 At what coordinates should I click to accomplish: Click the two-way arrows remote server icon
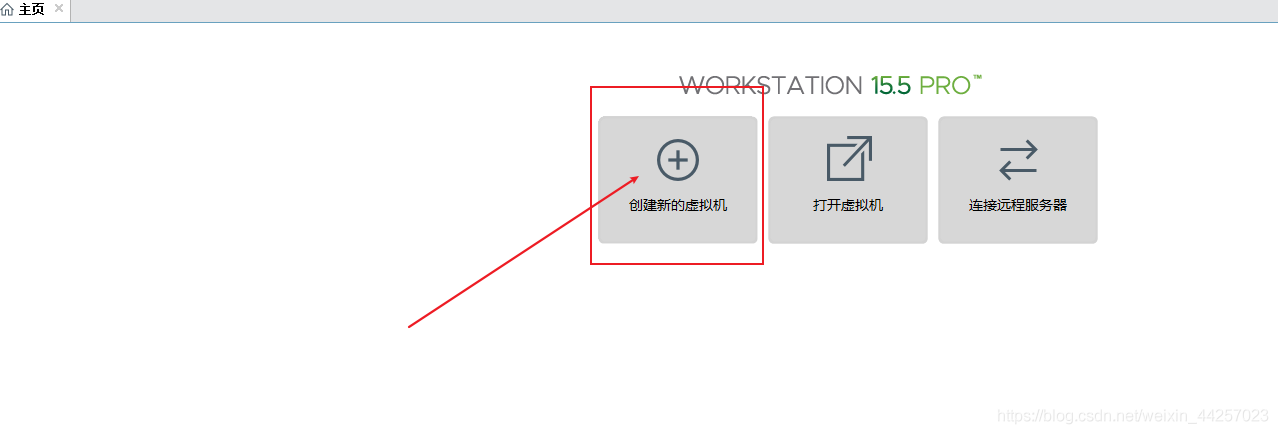1018,160
